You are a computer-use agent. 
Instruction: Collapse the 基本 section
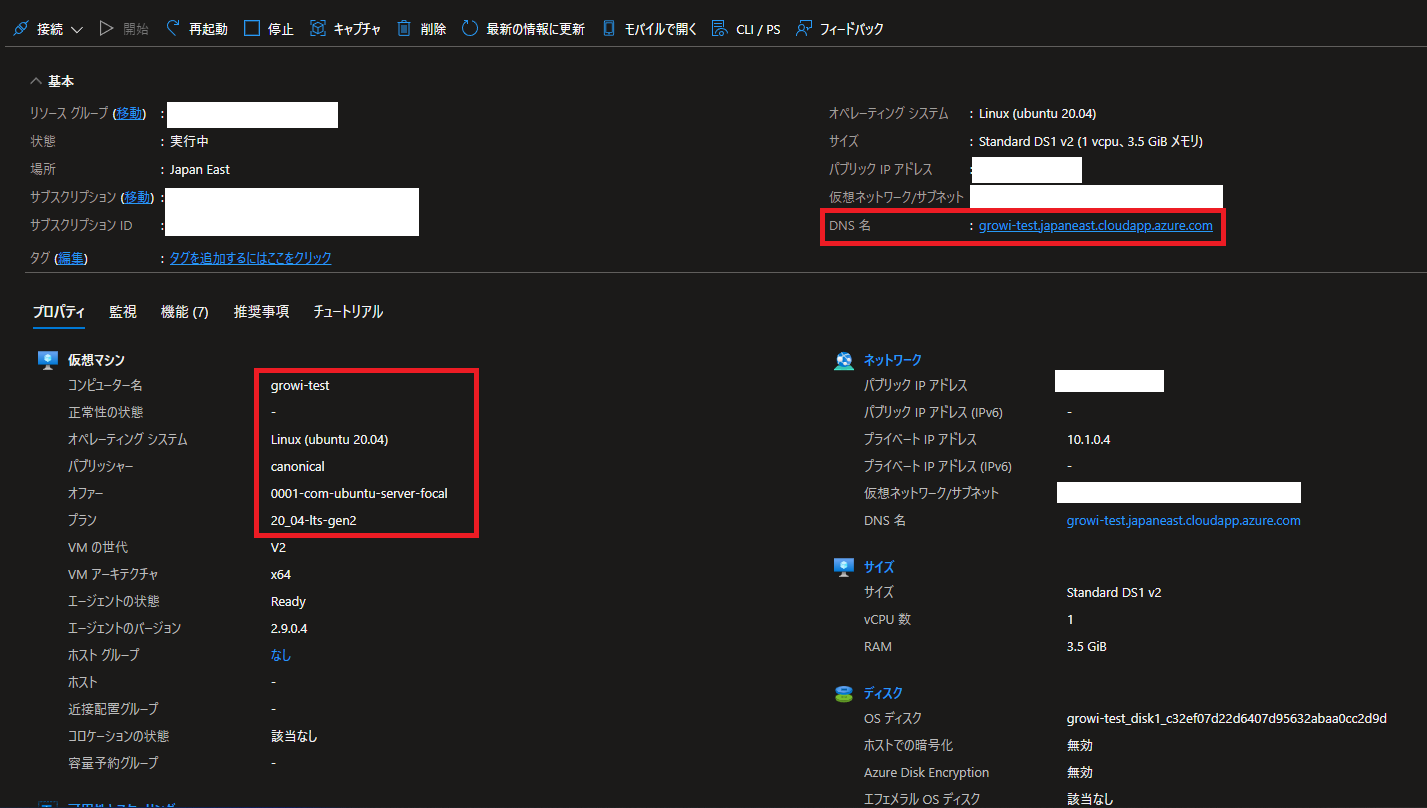pyautogui.click(x=36, y=80)
